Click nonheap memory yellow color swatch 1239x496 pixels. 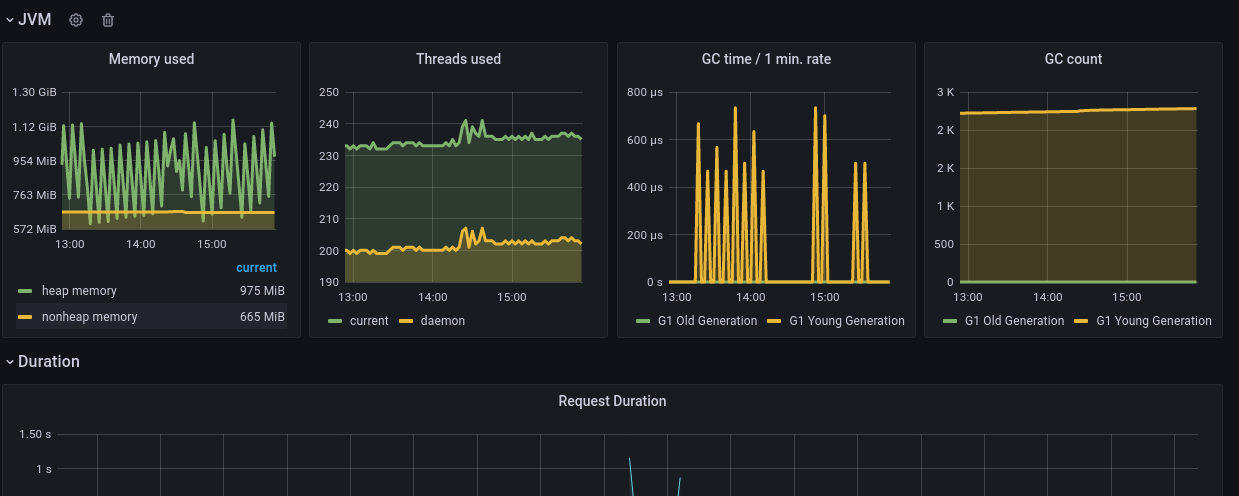pos(26,317)
